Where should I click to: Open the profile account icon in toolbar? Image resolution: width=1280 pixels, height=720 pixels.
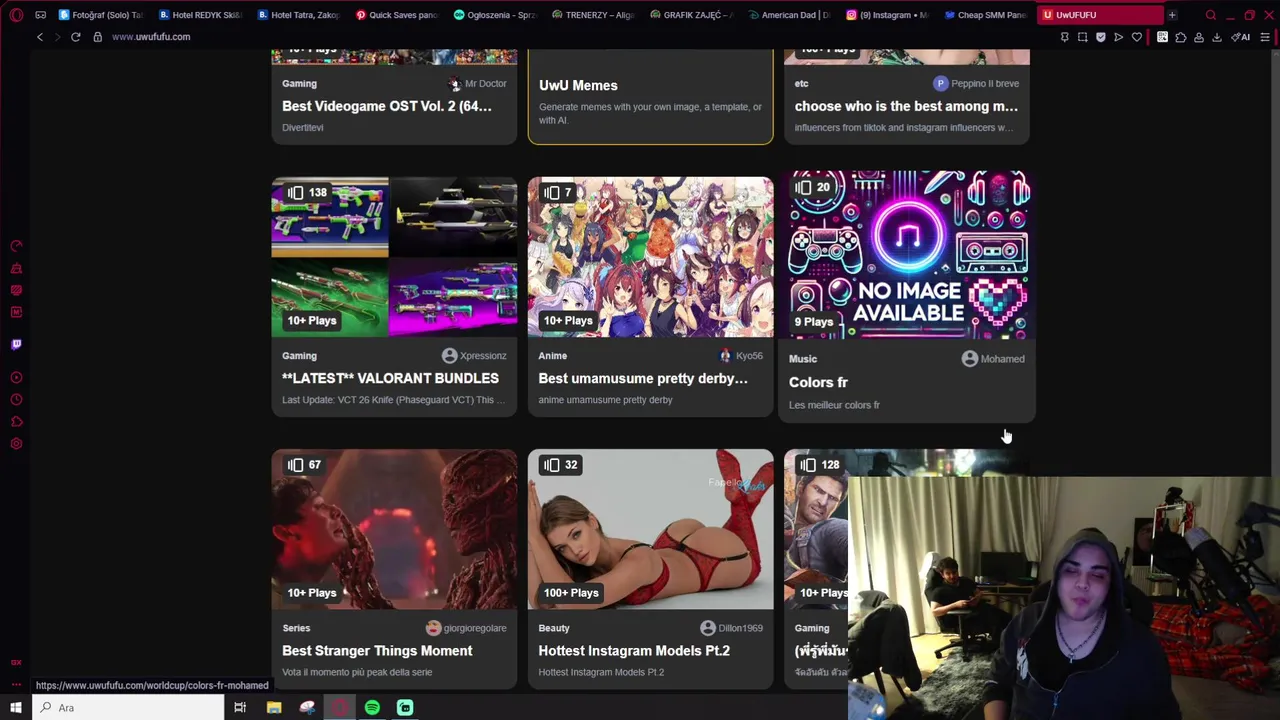[1198, 37]
